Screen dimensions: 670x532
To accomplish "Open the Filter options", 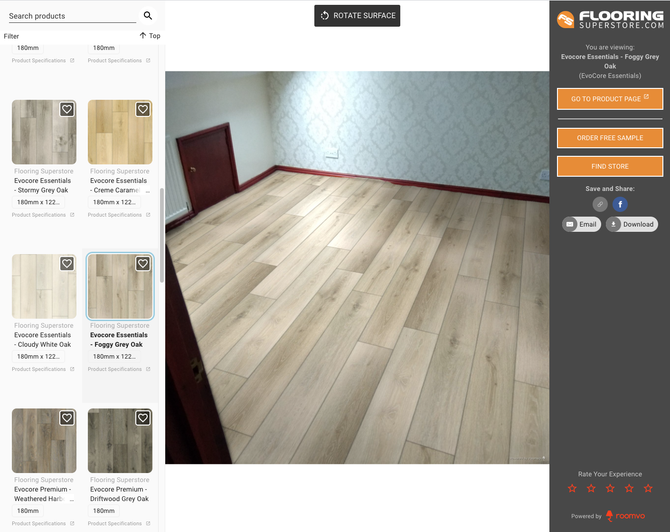I will (x=12, y=36).
